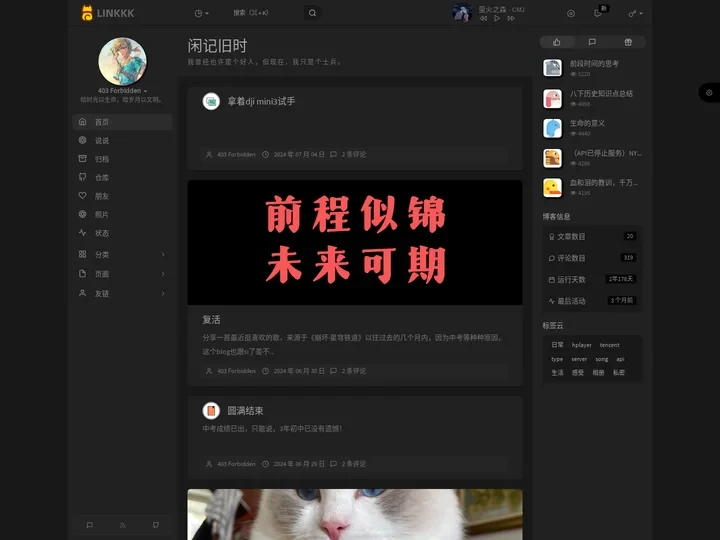
Task: Switch to the comments tab in right panel
Action: 592,42
